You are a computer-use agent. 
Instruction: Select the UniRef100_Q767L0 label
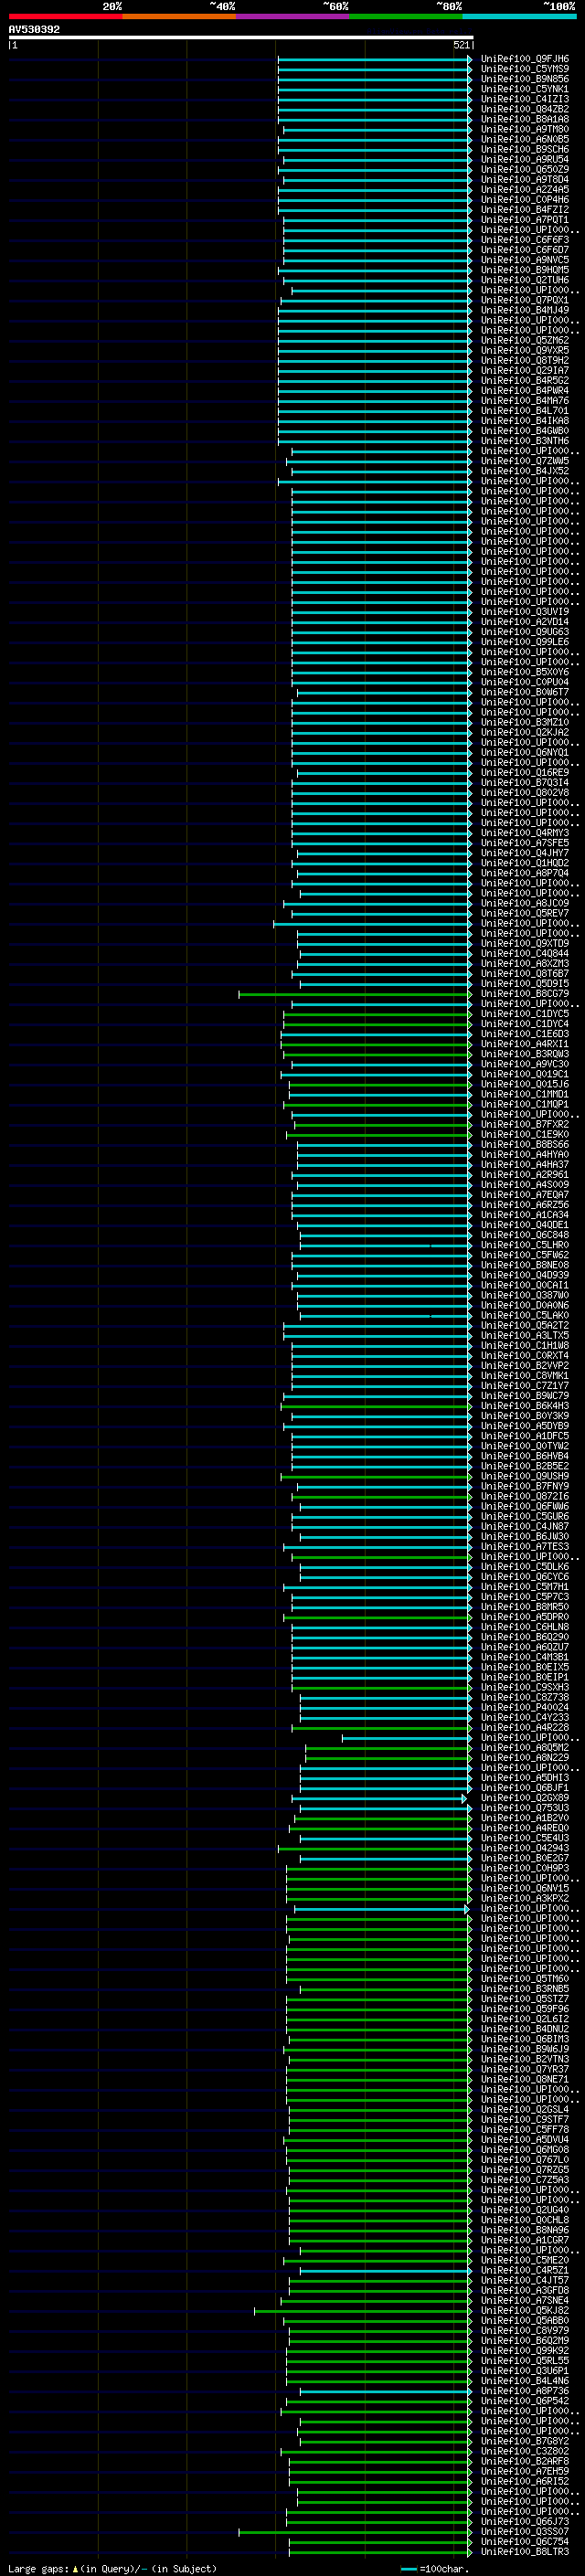524,2159
